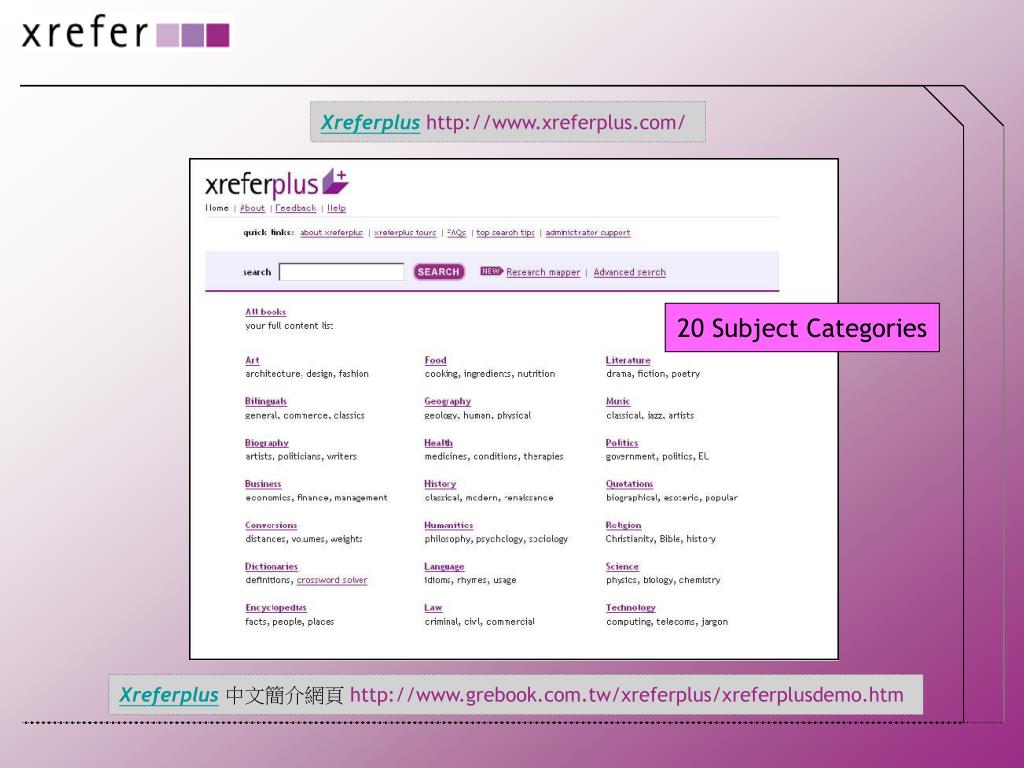Open the Technology category
Viewport: 1024px width, 768px height.
[x=631, y=608]
